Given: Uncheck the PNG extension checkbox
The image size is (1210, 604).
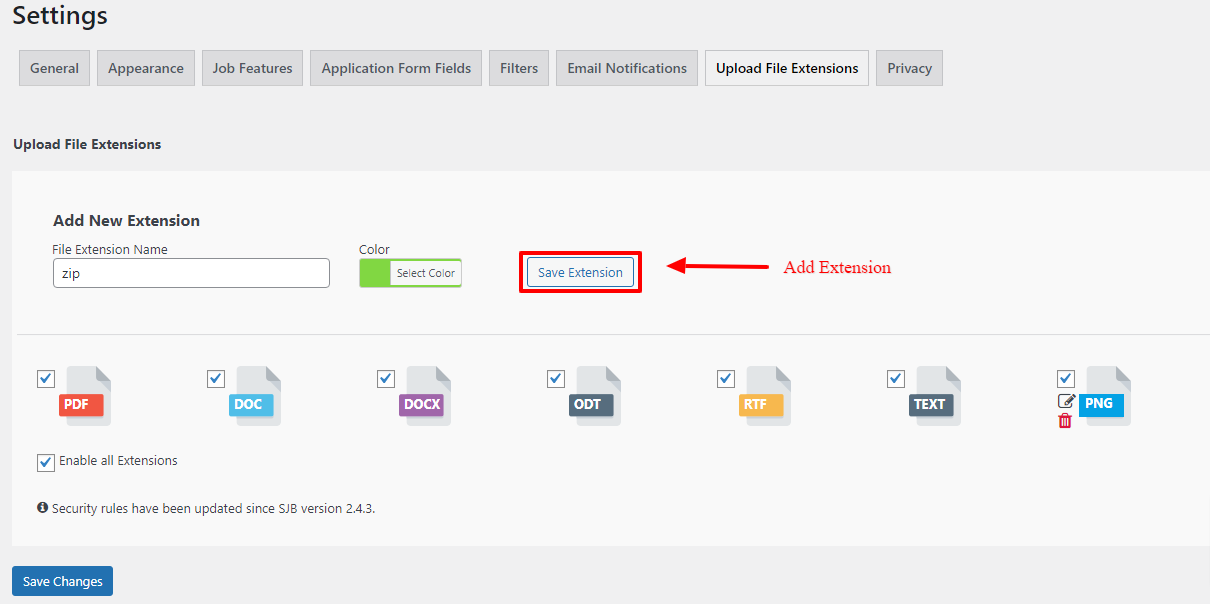Looking at the screenshot, I should [x=1066, y=379].
